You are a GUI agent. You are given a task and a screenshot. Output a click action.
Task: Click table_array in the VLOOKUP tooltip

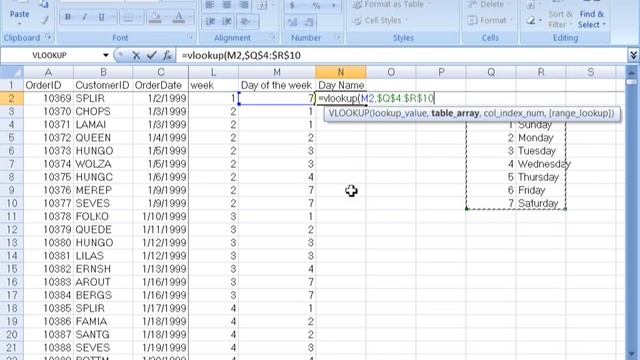pyautogui.click(x=455, y=113)
